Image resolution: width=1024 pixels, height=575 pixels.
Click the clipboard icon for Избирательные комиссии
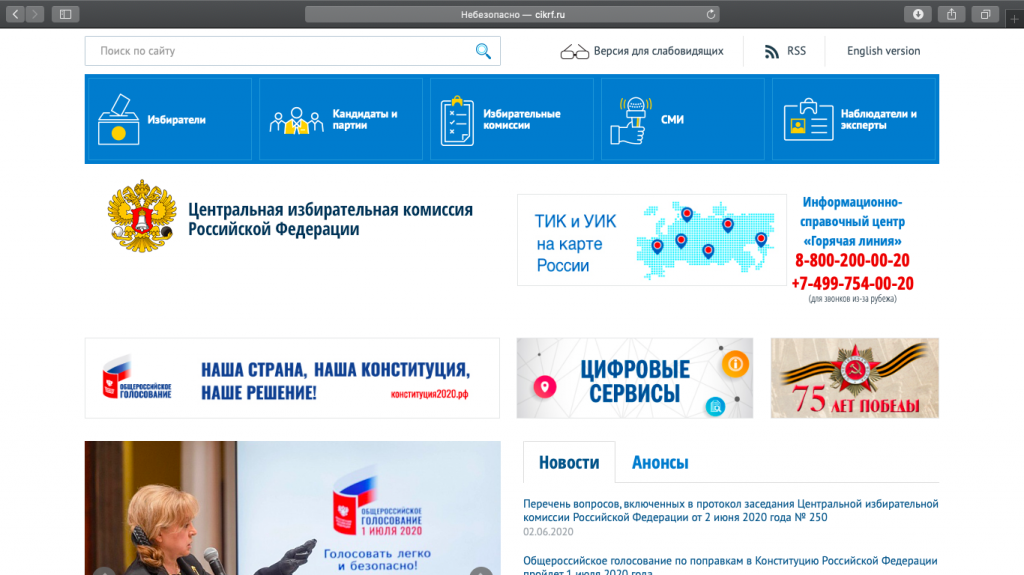(x=457, y=121)
